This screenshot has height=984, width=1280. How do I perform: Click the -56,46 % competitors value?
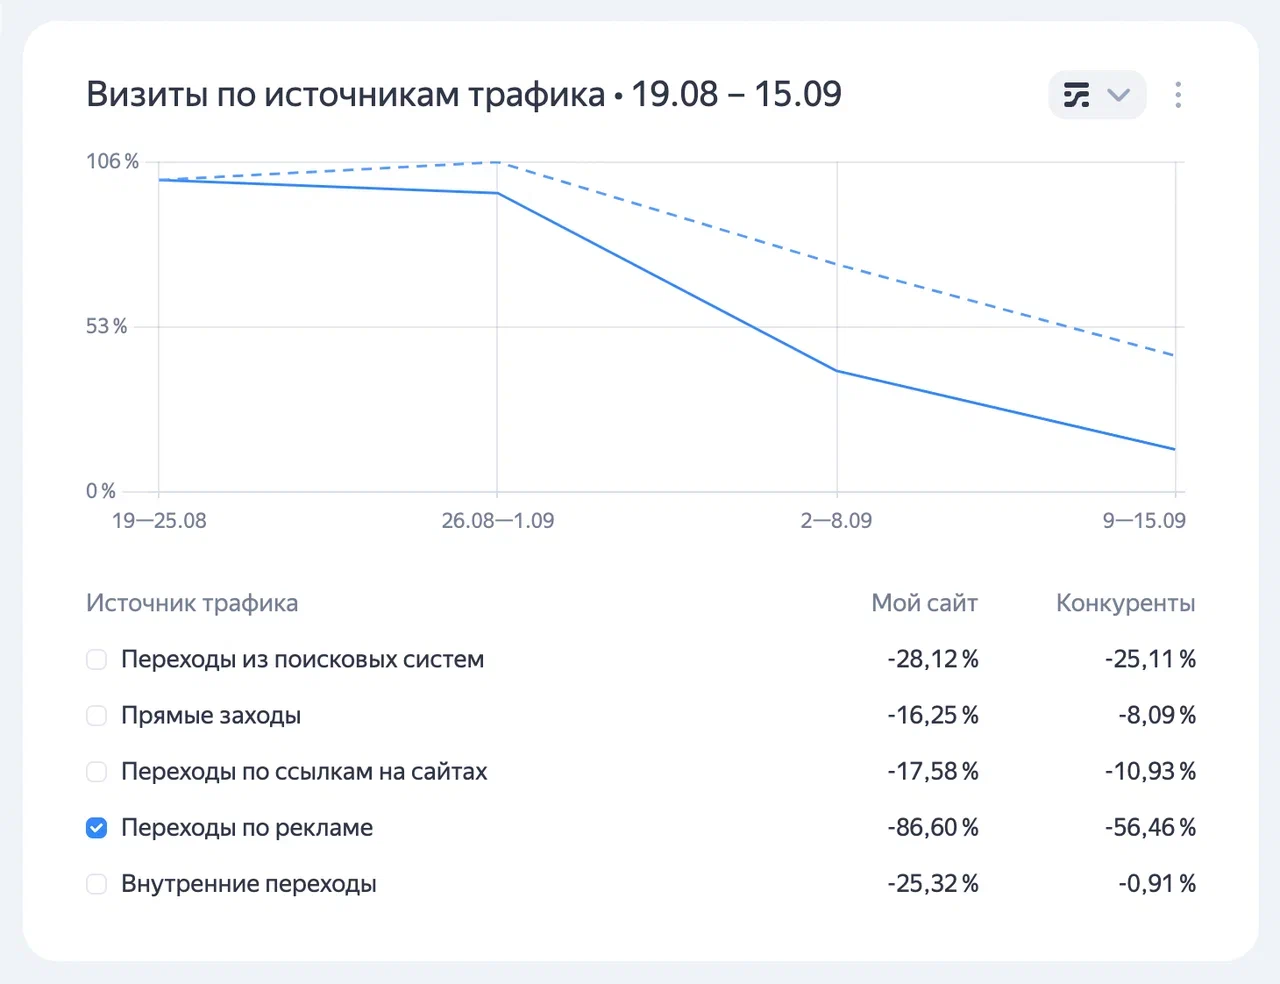(1150, 828)
